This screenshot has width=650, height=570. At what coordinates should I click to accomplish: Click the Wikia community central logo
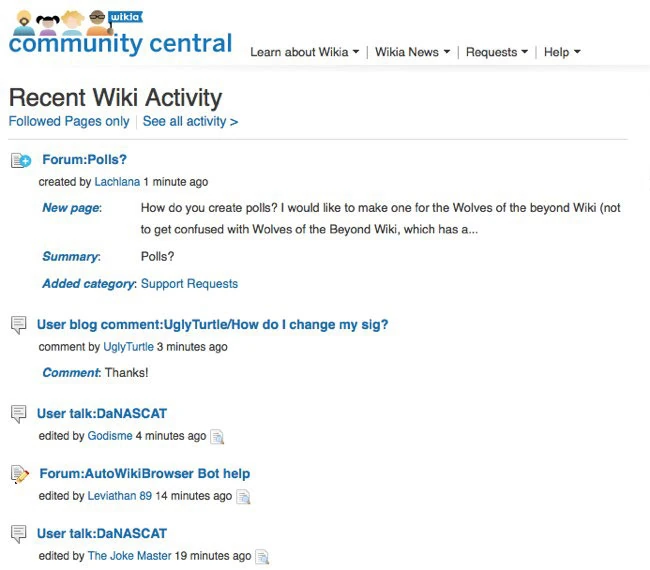click(119, 33)
